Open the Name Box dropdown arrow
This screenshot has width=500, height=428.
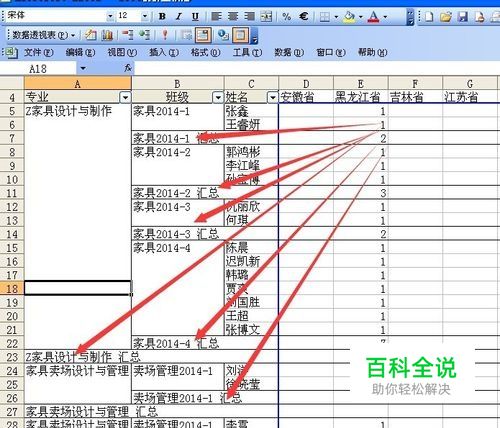coord(83,69)
